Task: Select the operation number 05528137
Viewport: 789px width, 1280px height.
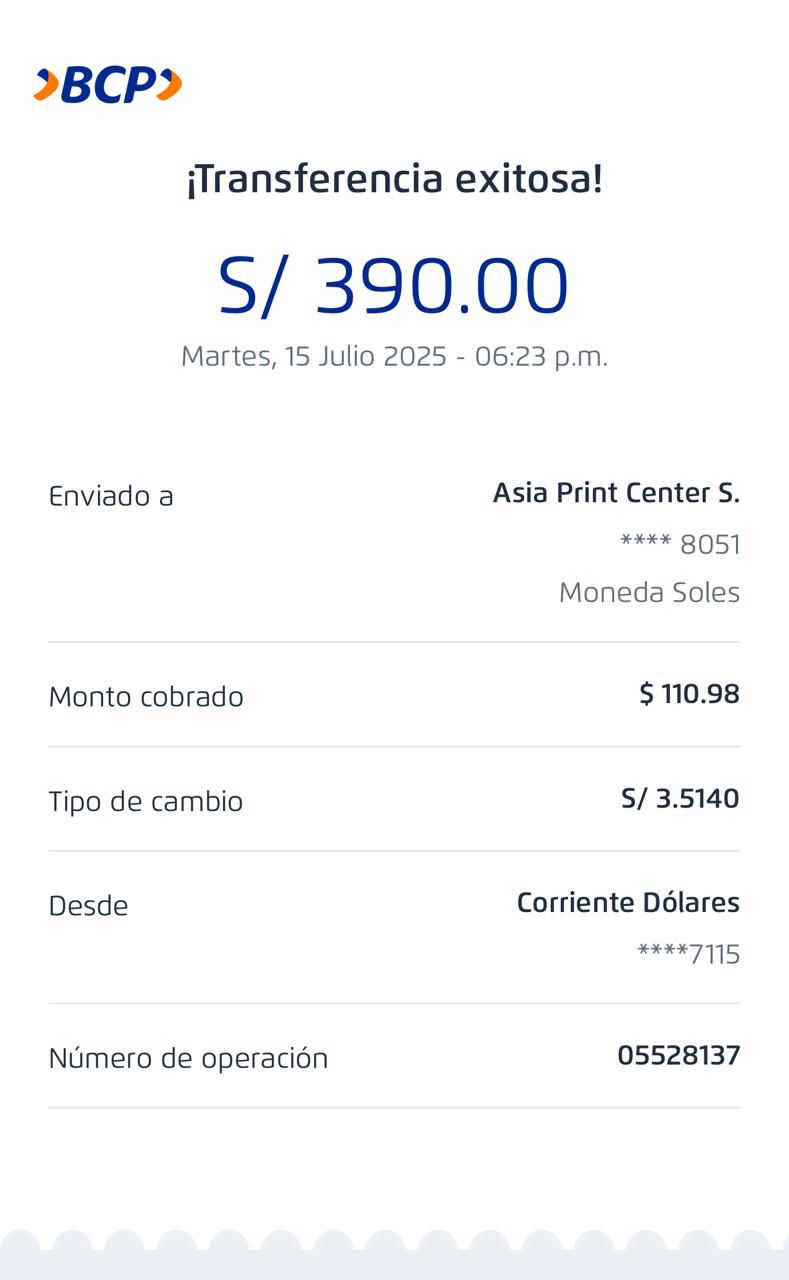Action: coord(679,1056)
